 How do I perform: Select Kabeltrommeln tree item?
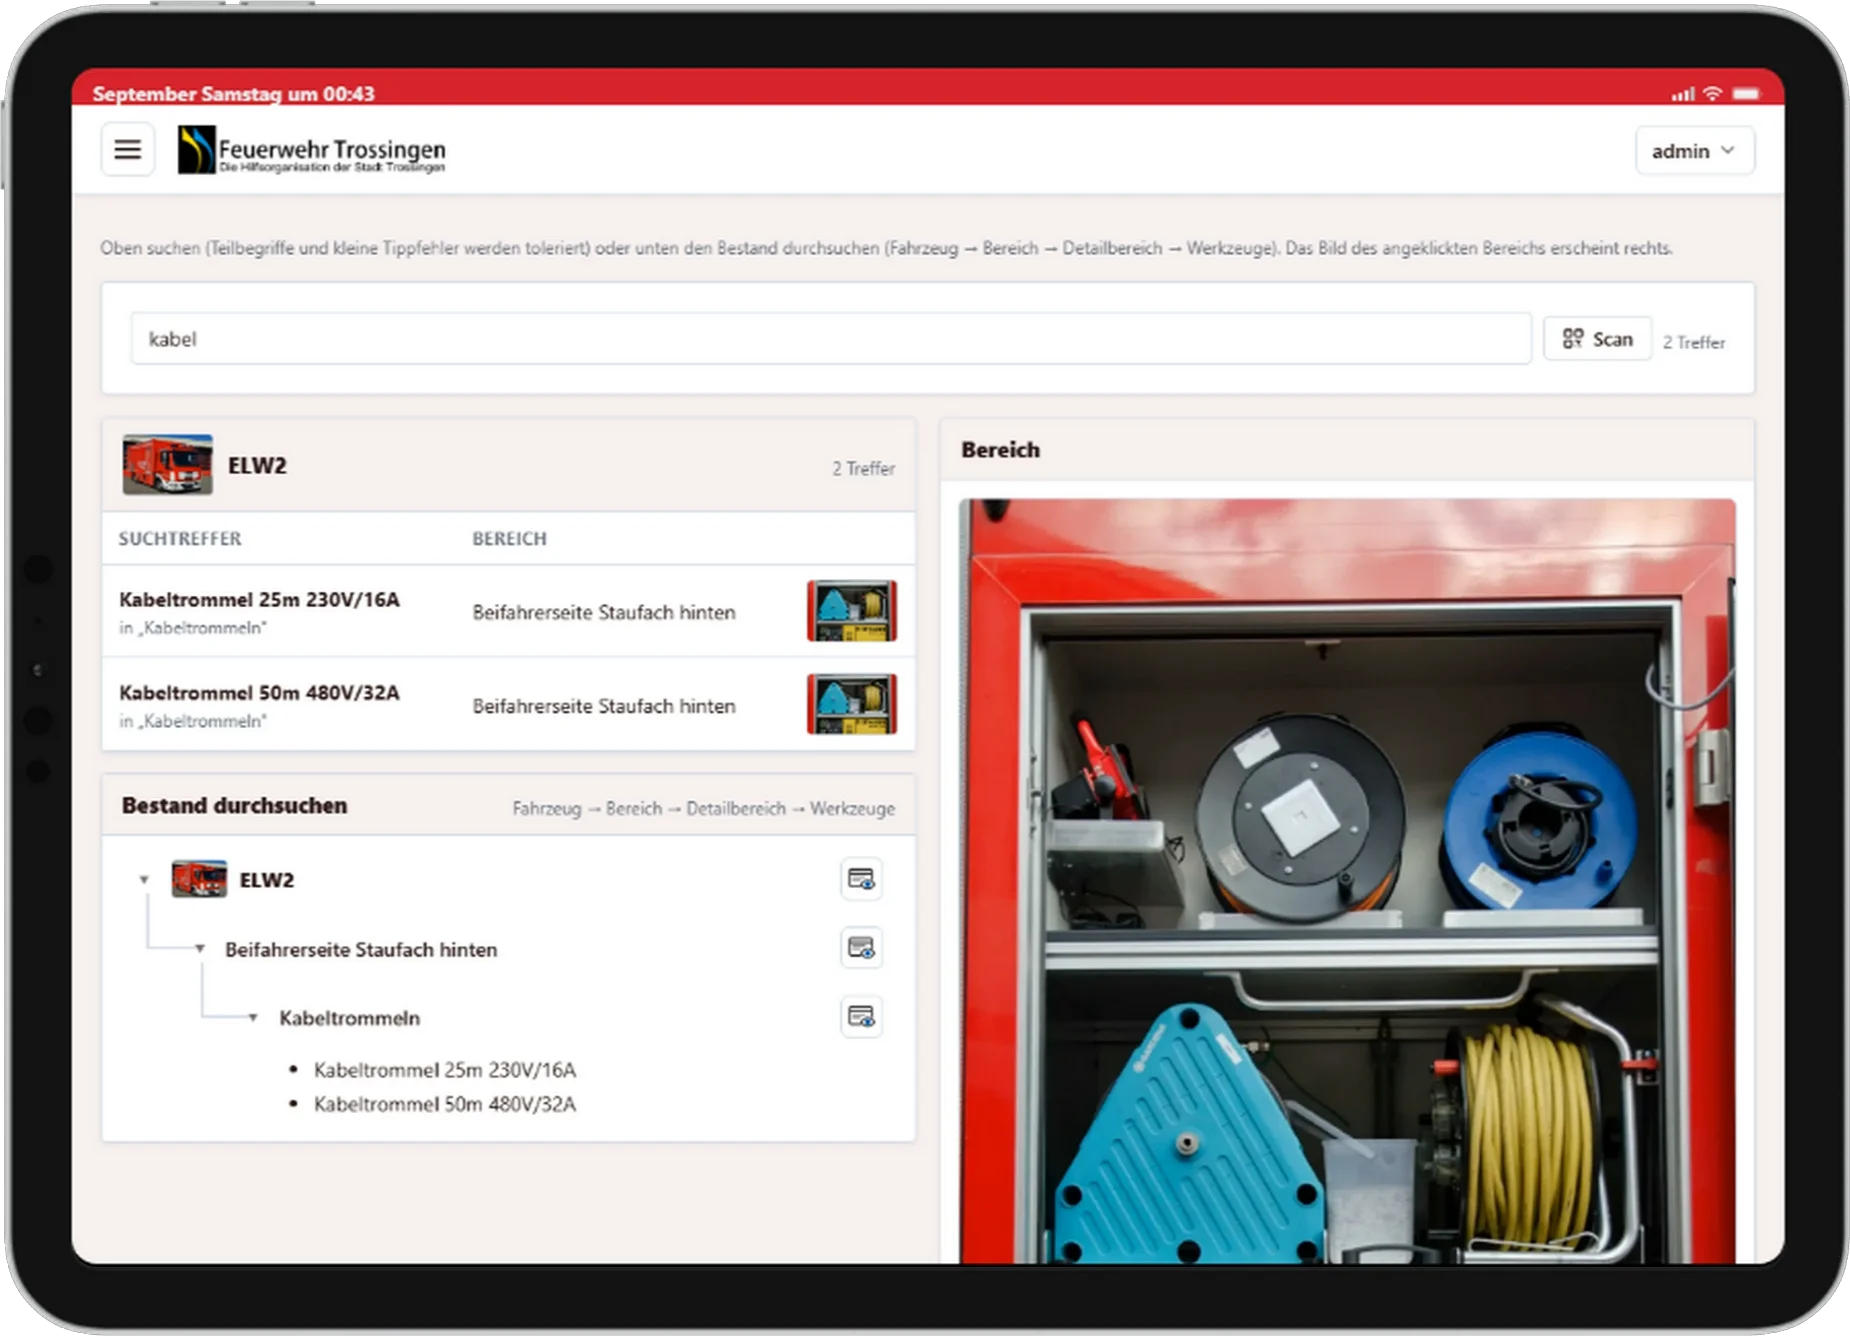pos(350,1018)
